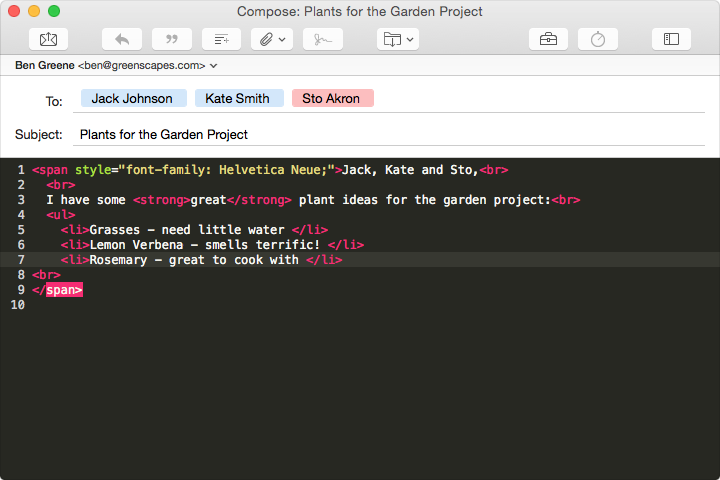Image resolution: width=720 pixels, height=480 pixels.
Task: Click the timer stopwatch toolbar icon
Action: (598, 39)
